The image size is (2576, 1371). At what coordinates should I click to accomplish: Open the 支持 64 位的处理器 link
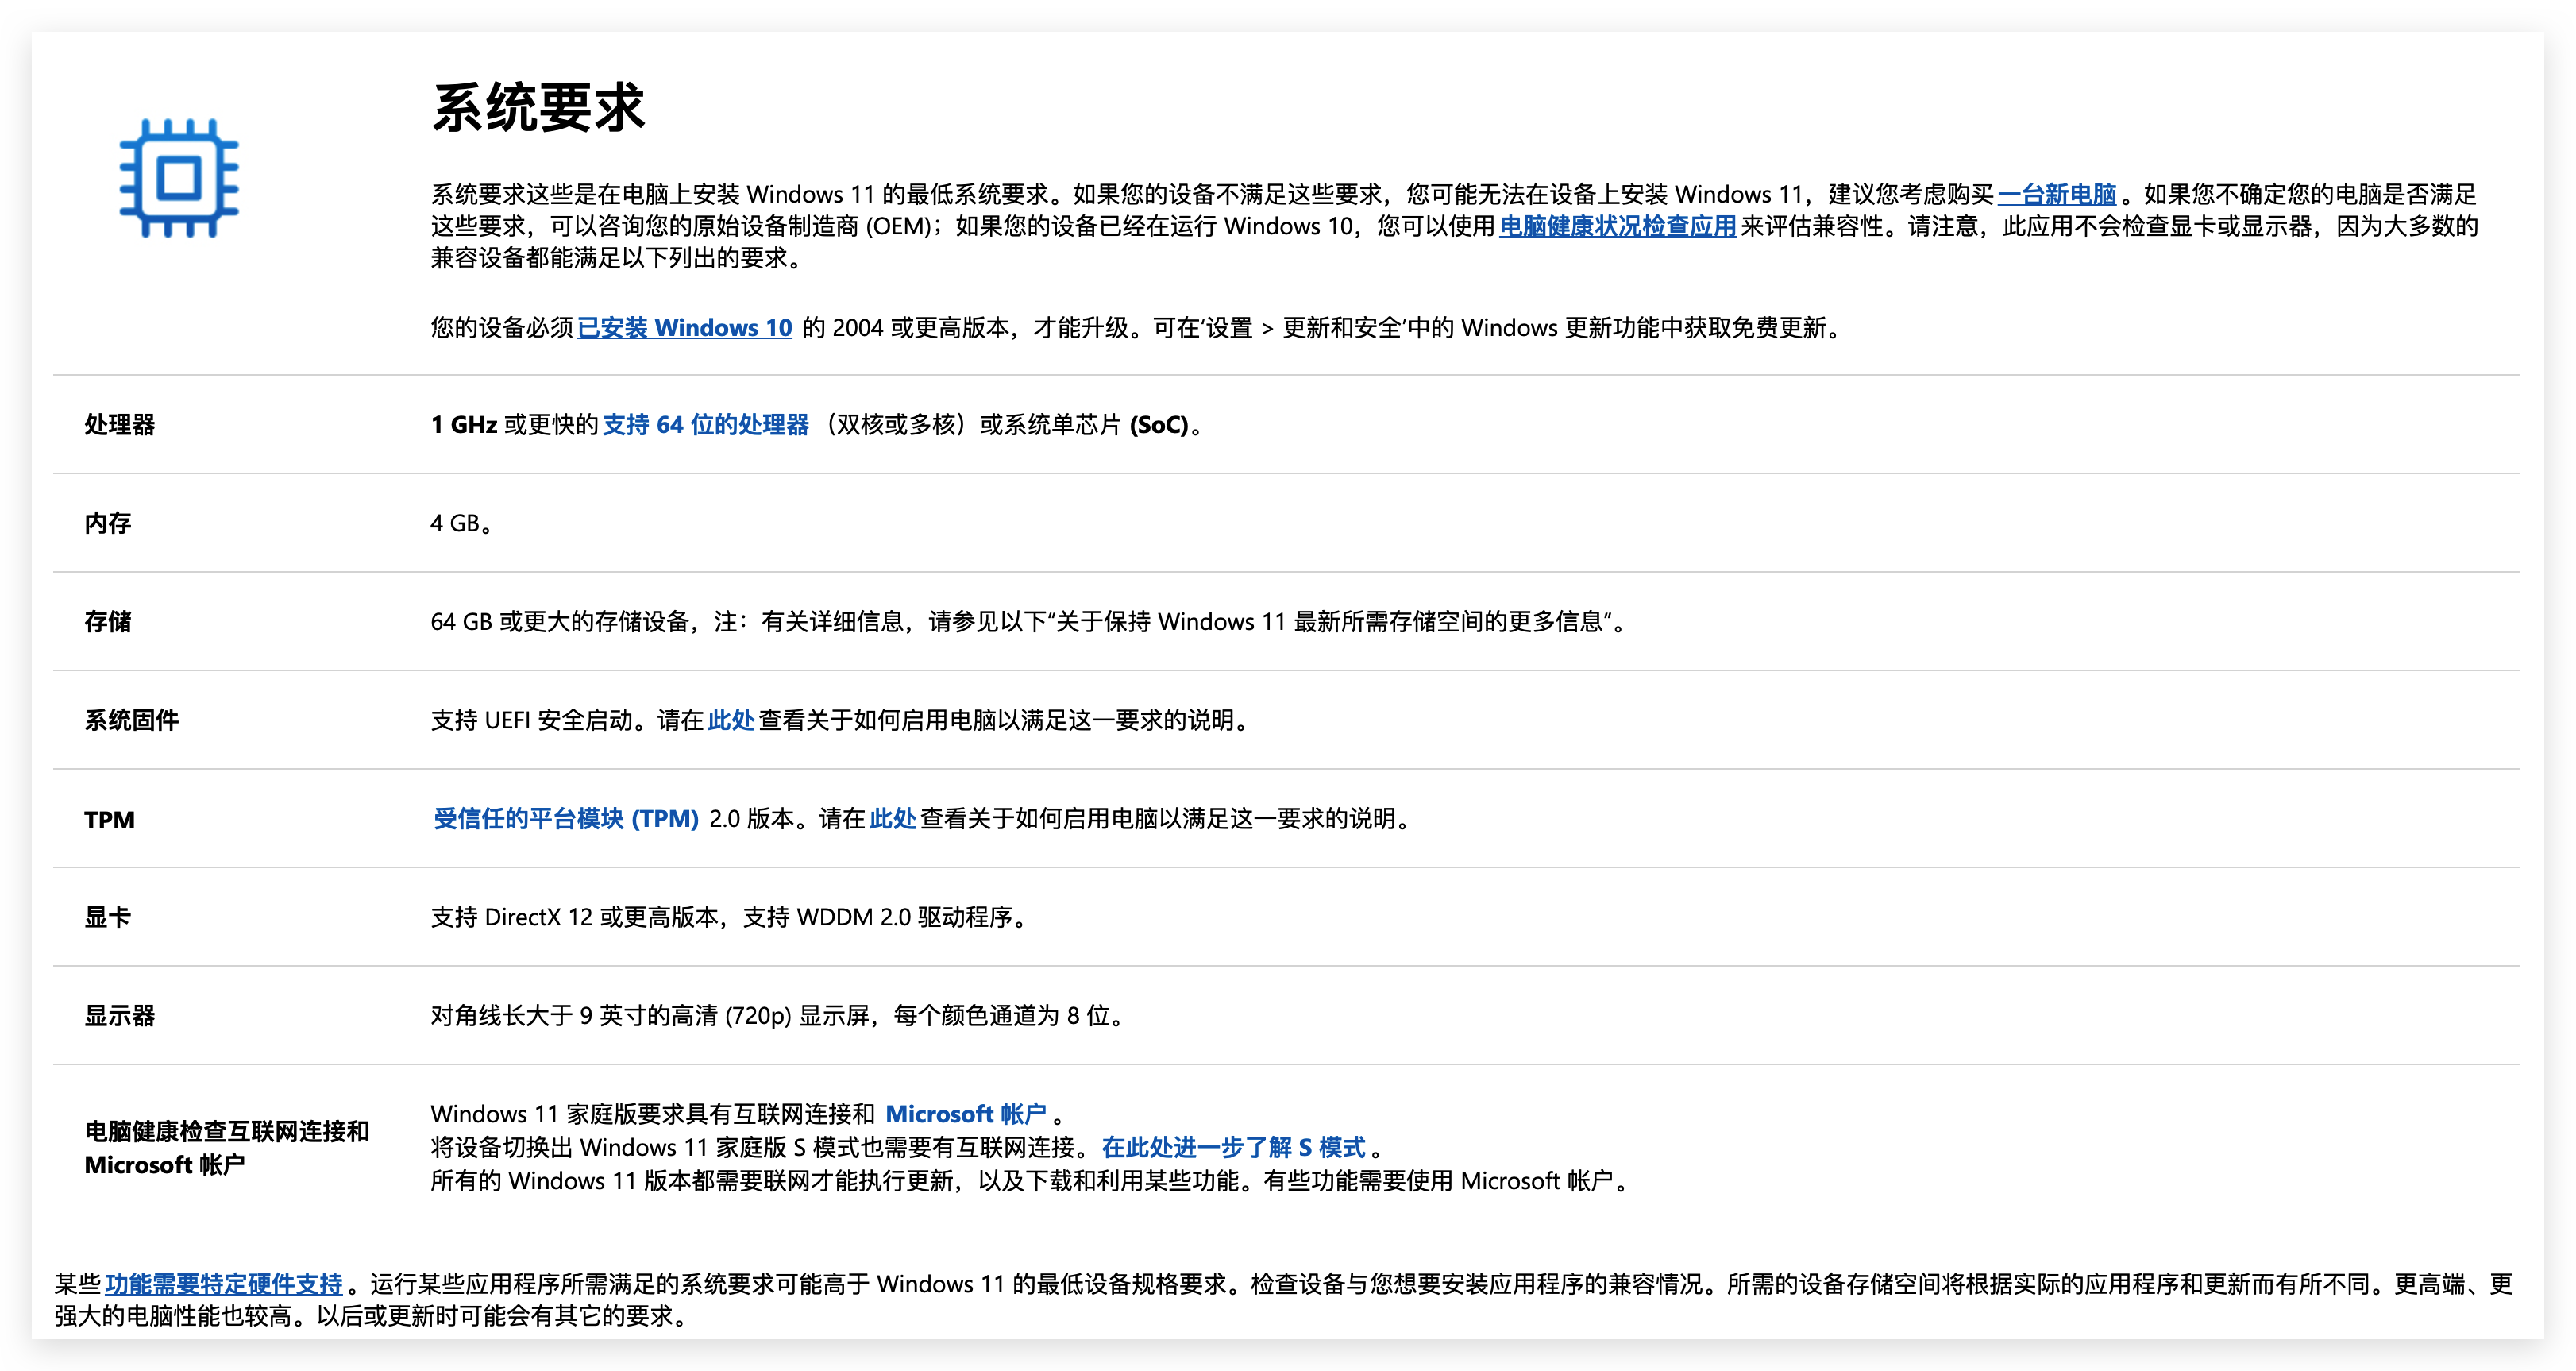(706, 425)
